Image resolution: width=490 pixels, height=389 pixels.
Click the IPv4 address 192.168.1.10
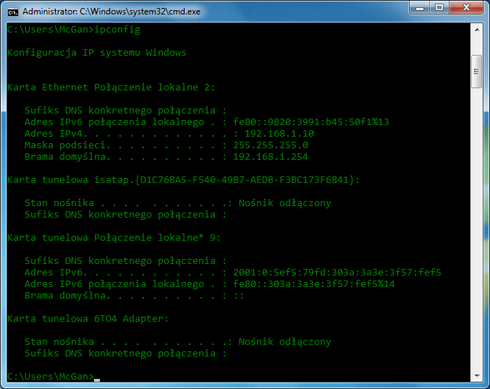point(279,134)
